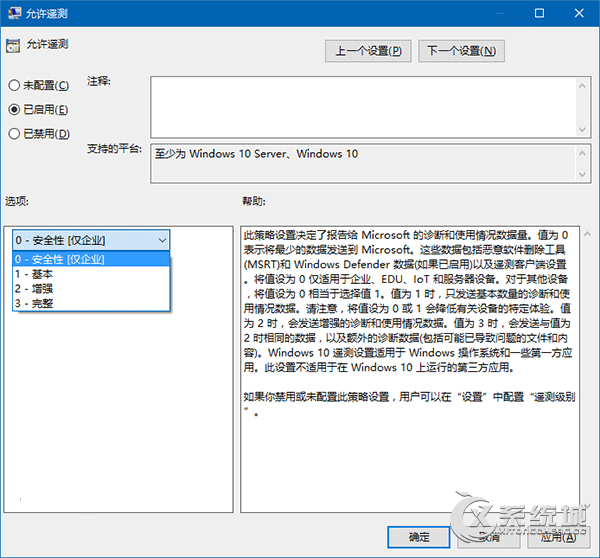Click inside the 注释 comment text box
The width and height of the screenshot is (600, 558).
364,107
